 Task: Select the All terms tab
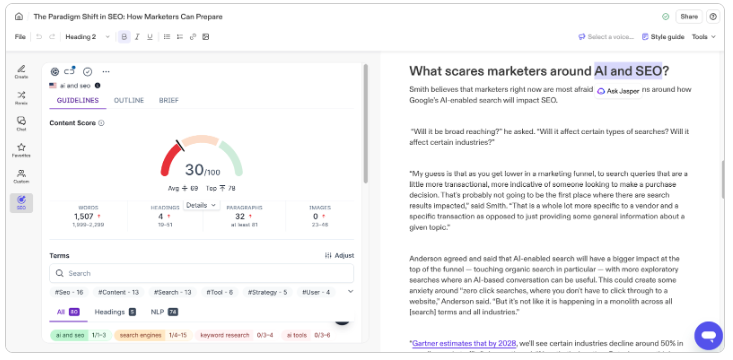click(x=68, y=312)
